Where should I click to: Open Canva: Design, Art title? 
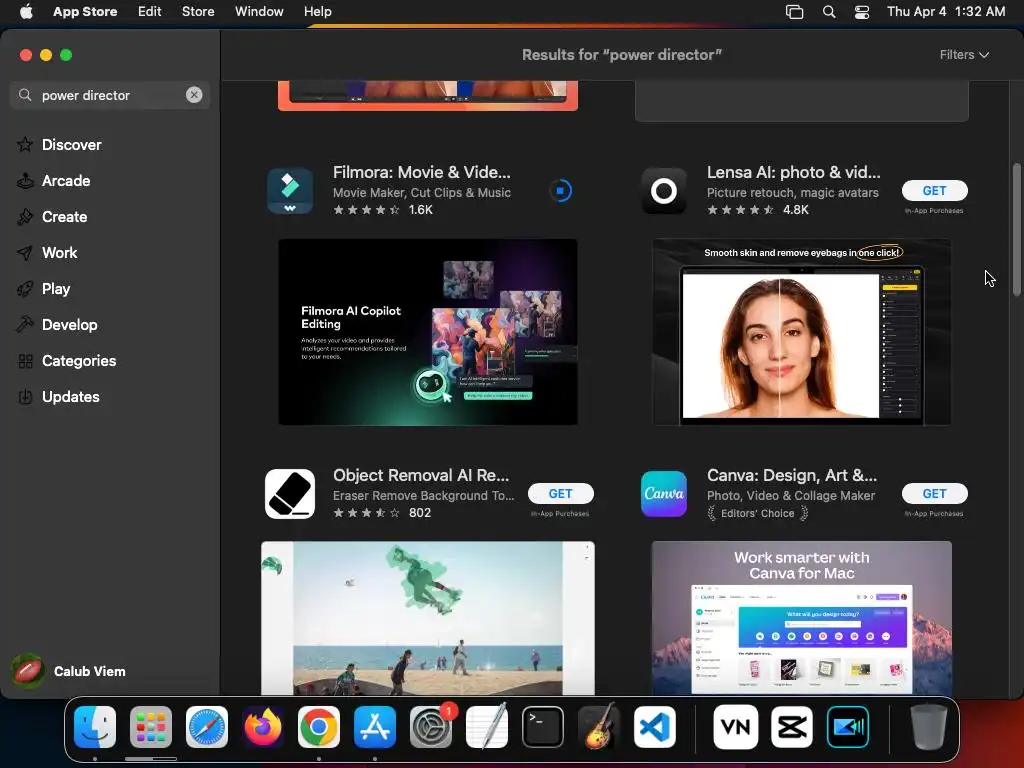click(792, 475)
